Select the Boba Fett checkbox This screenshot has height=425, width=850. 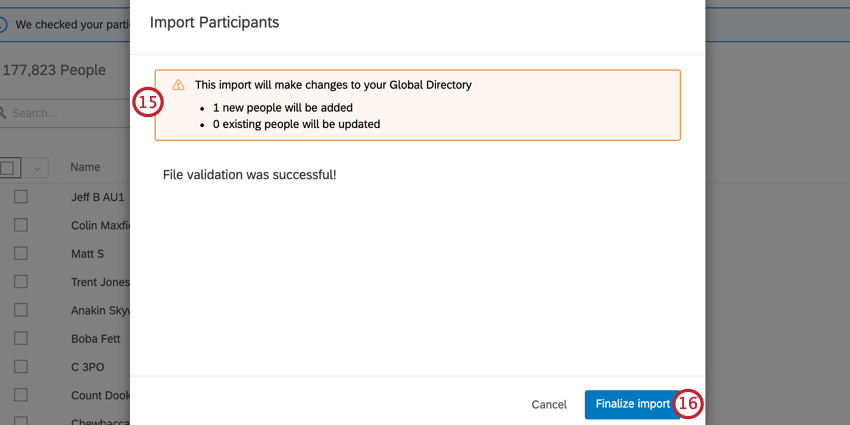point(21,339)
